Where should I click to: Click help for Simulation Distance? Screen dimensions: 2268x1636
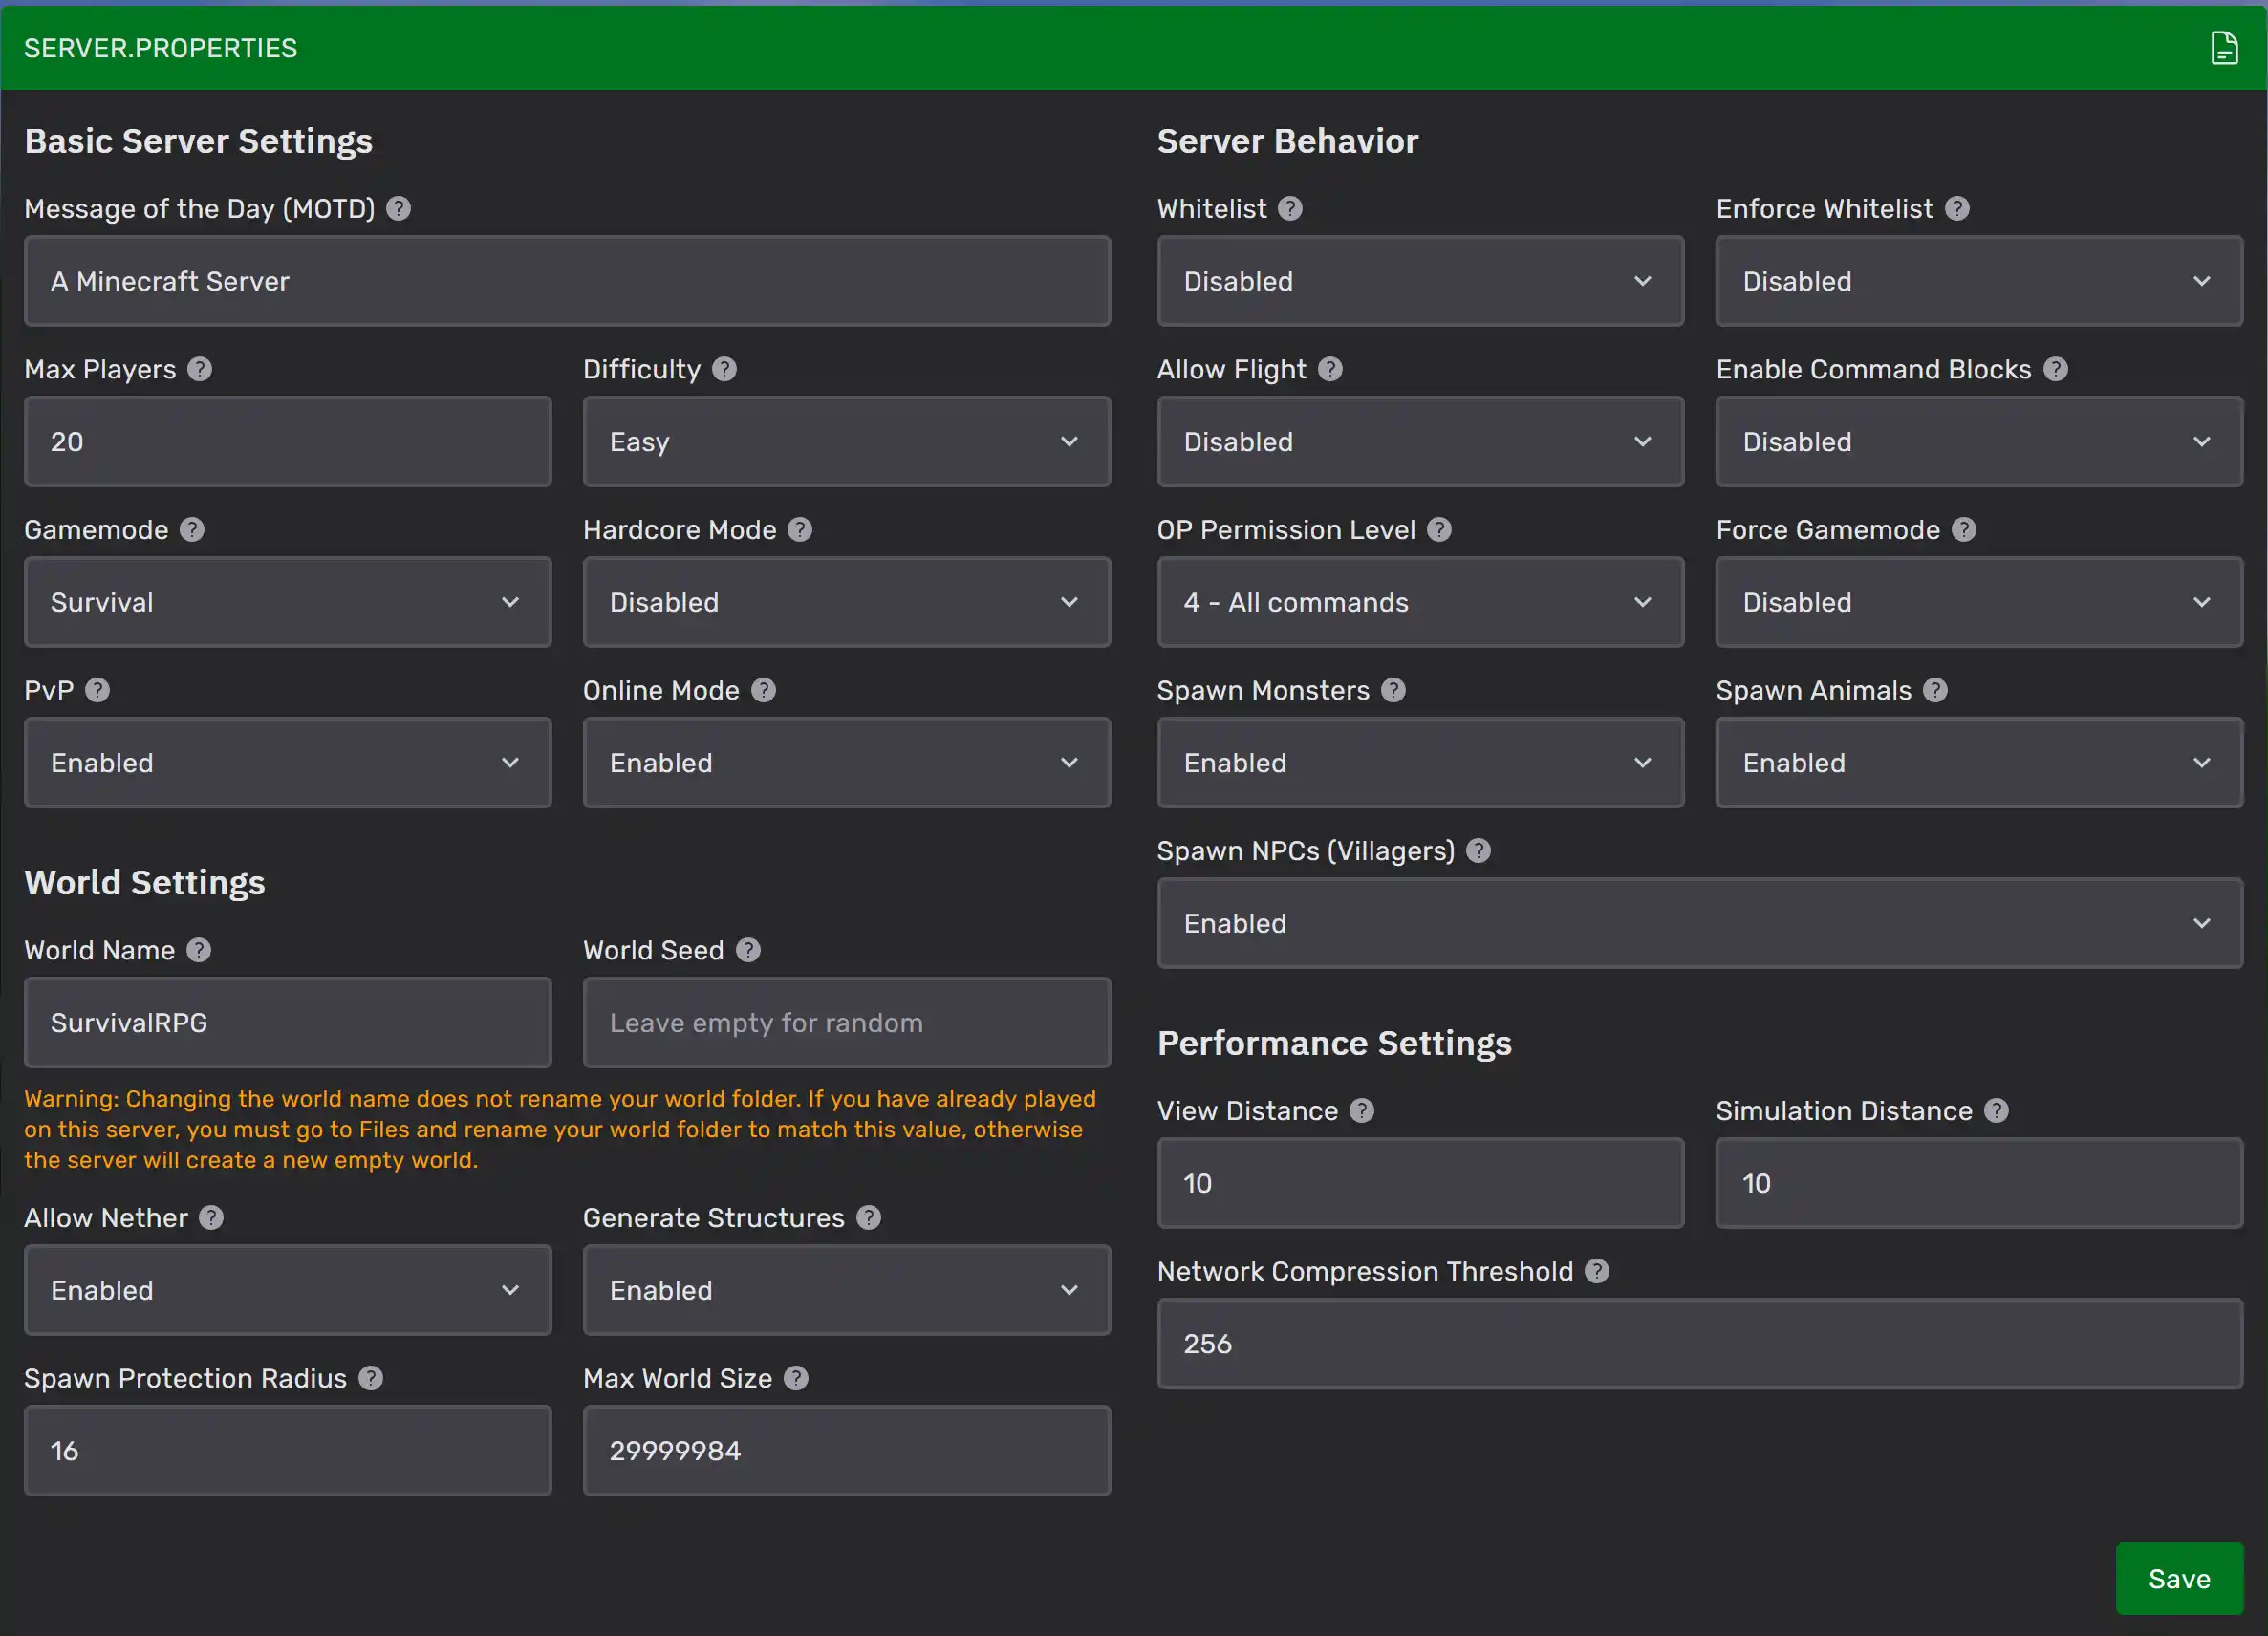pyautogui.click(x=1998, y=1110)
